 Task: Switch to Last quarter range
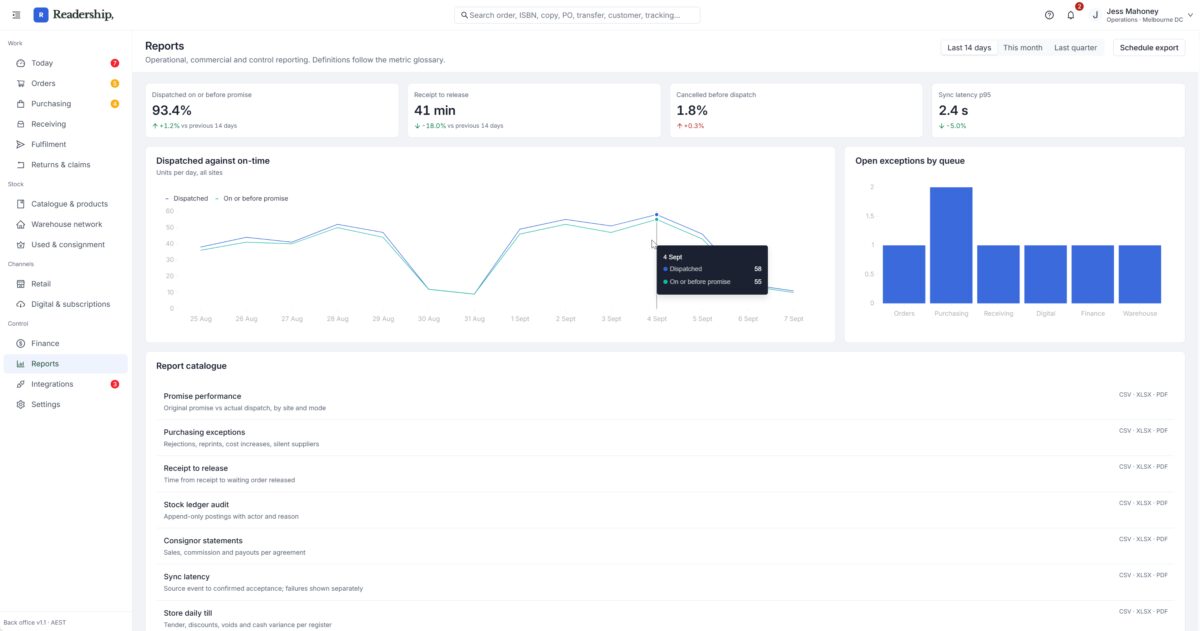[1075, 48]
